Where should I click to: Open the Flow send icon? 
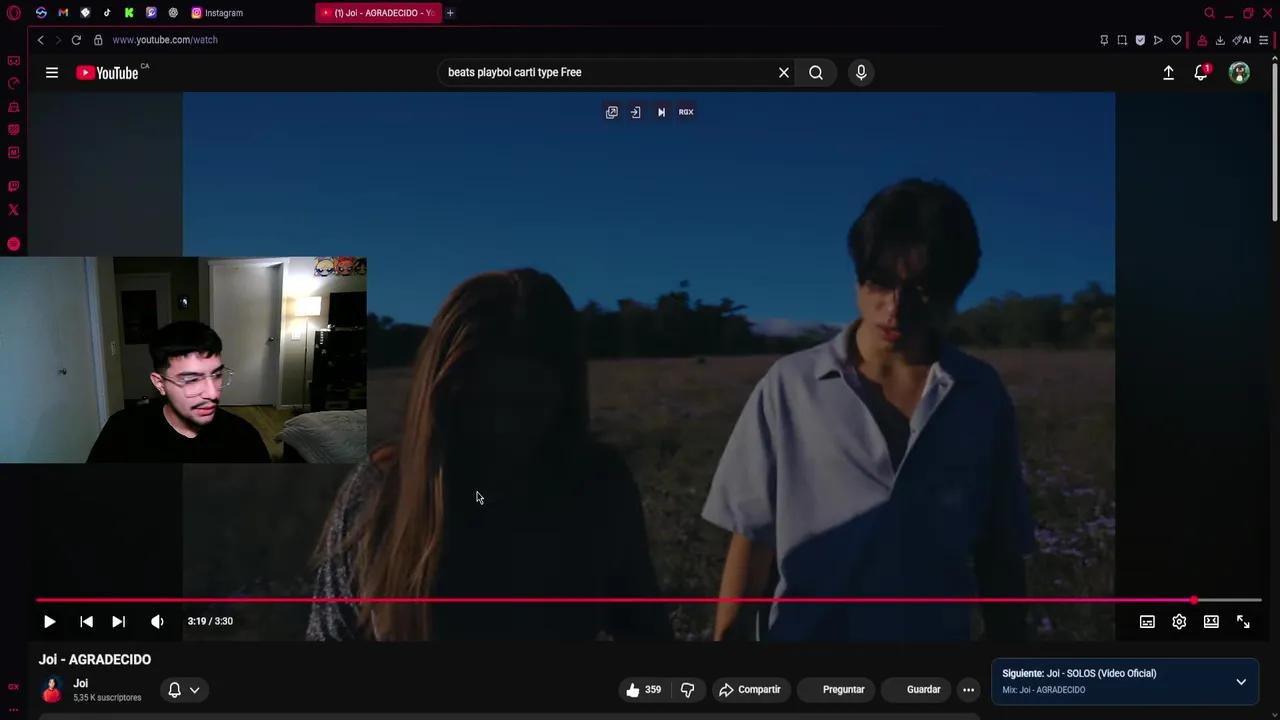pyautogui.click(x=1158, y=40)
